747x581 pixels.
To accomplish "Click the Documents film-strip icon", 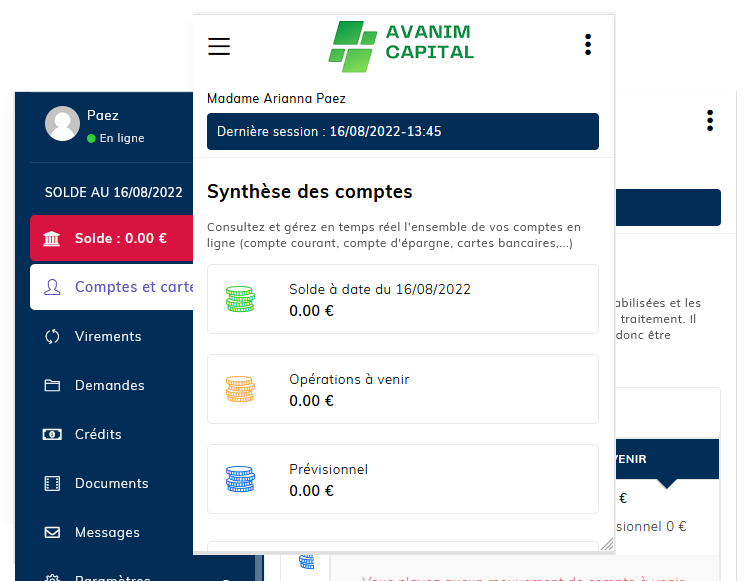I will [52, 483].
